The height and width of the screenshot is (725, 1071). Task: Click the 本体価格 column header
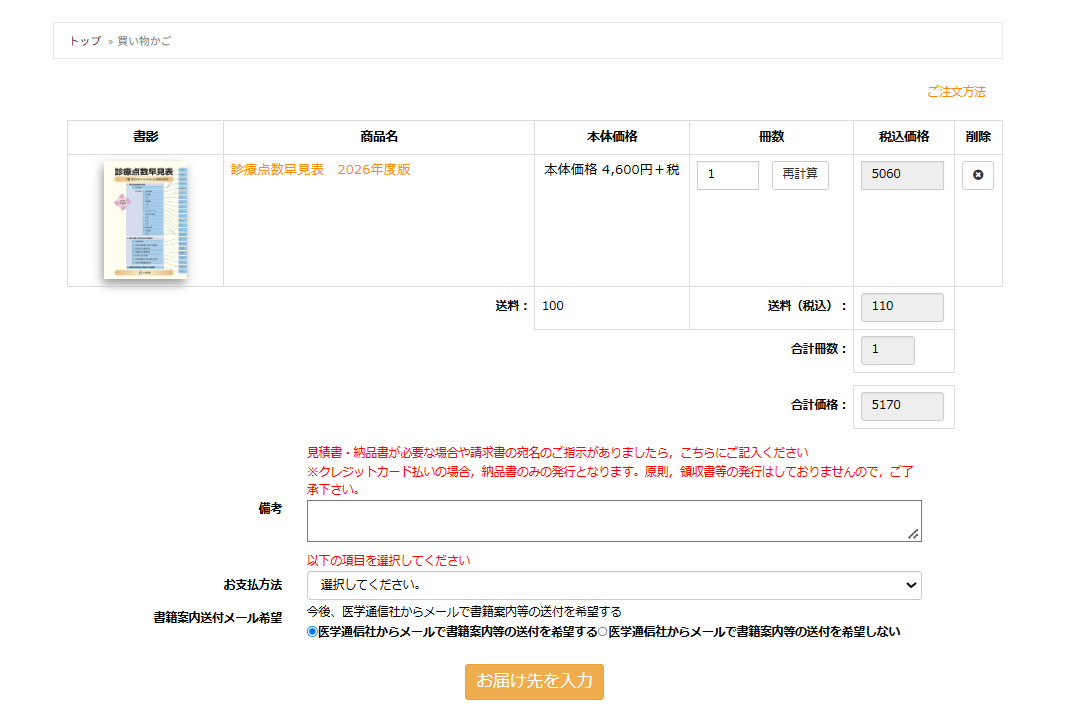pos(612,137)
